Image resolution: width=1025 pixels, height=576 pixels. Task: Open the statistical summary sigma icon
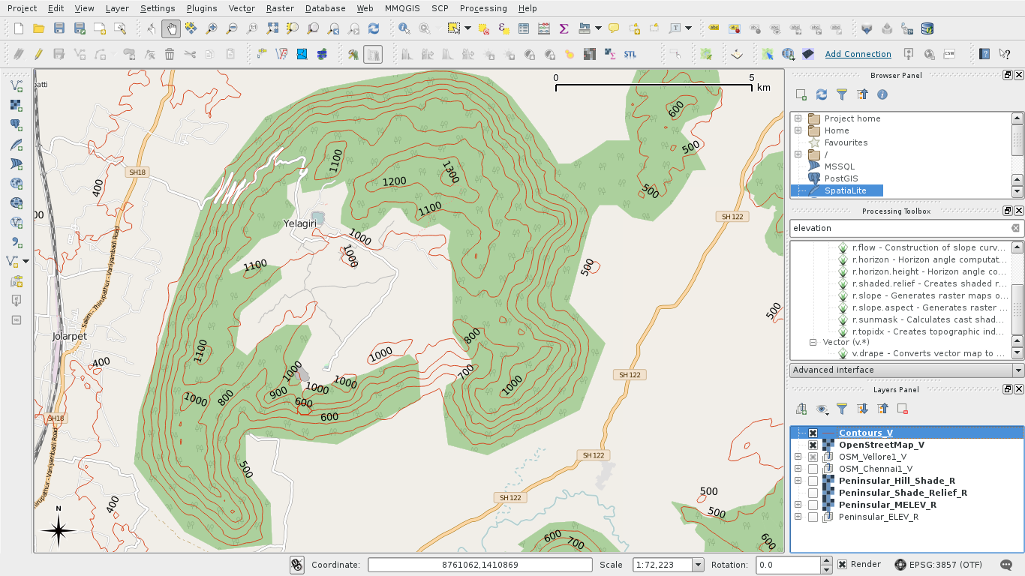point(564,29)
